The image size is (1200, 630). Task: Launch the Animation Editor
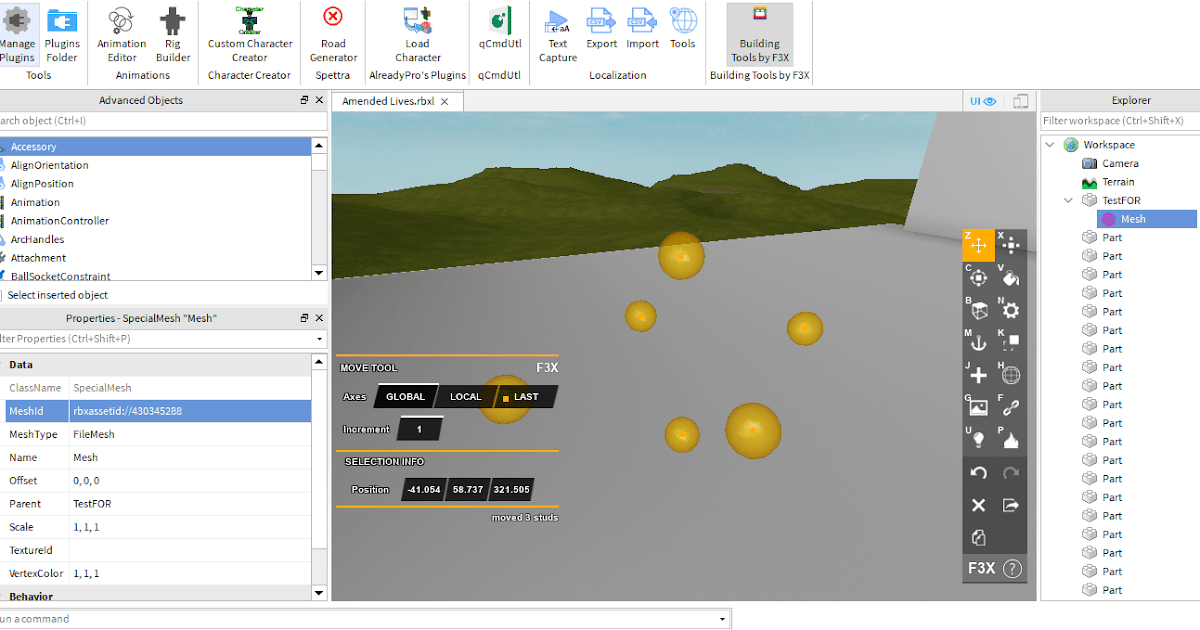(x=121, y=35)
